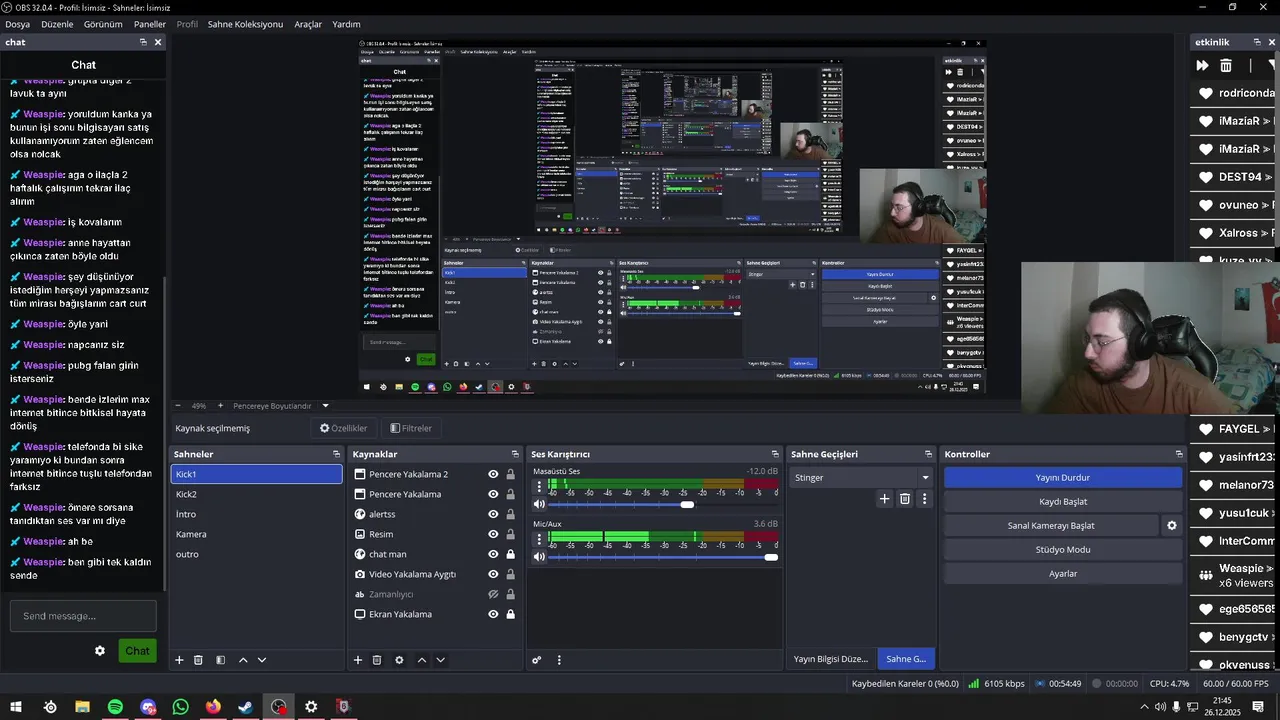Screen dimensions: 1280x720
Task: Select the Kick2 scene
Action: click(256, 494)
